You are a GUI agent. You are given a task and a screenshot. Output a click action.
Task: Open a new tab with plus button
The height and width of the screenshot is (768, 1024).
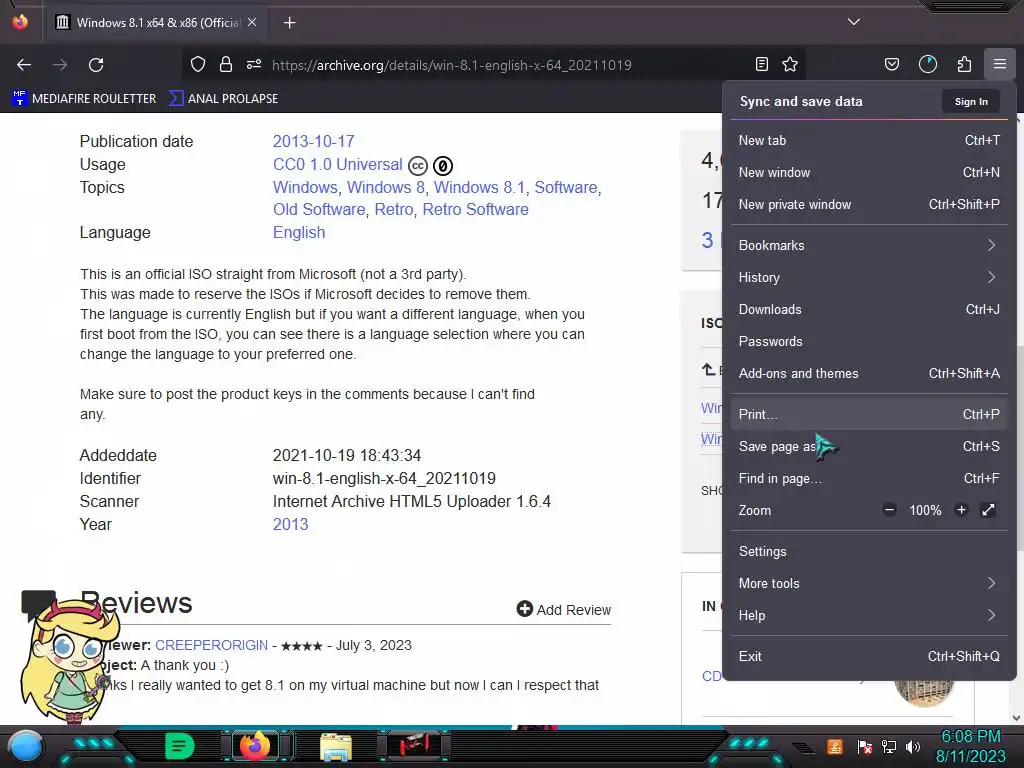pyautogui.click(x=290, y=23)
